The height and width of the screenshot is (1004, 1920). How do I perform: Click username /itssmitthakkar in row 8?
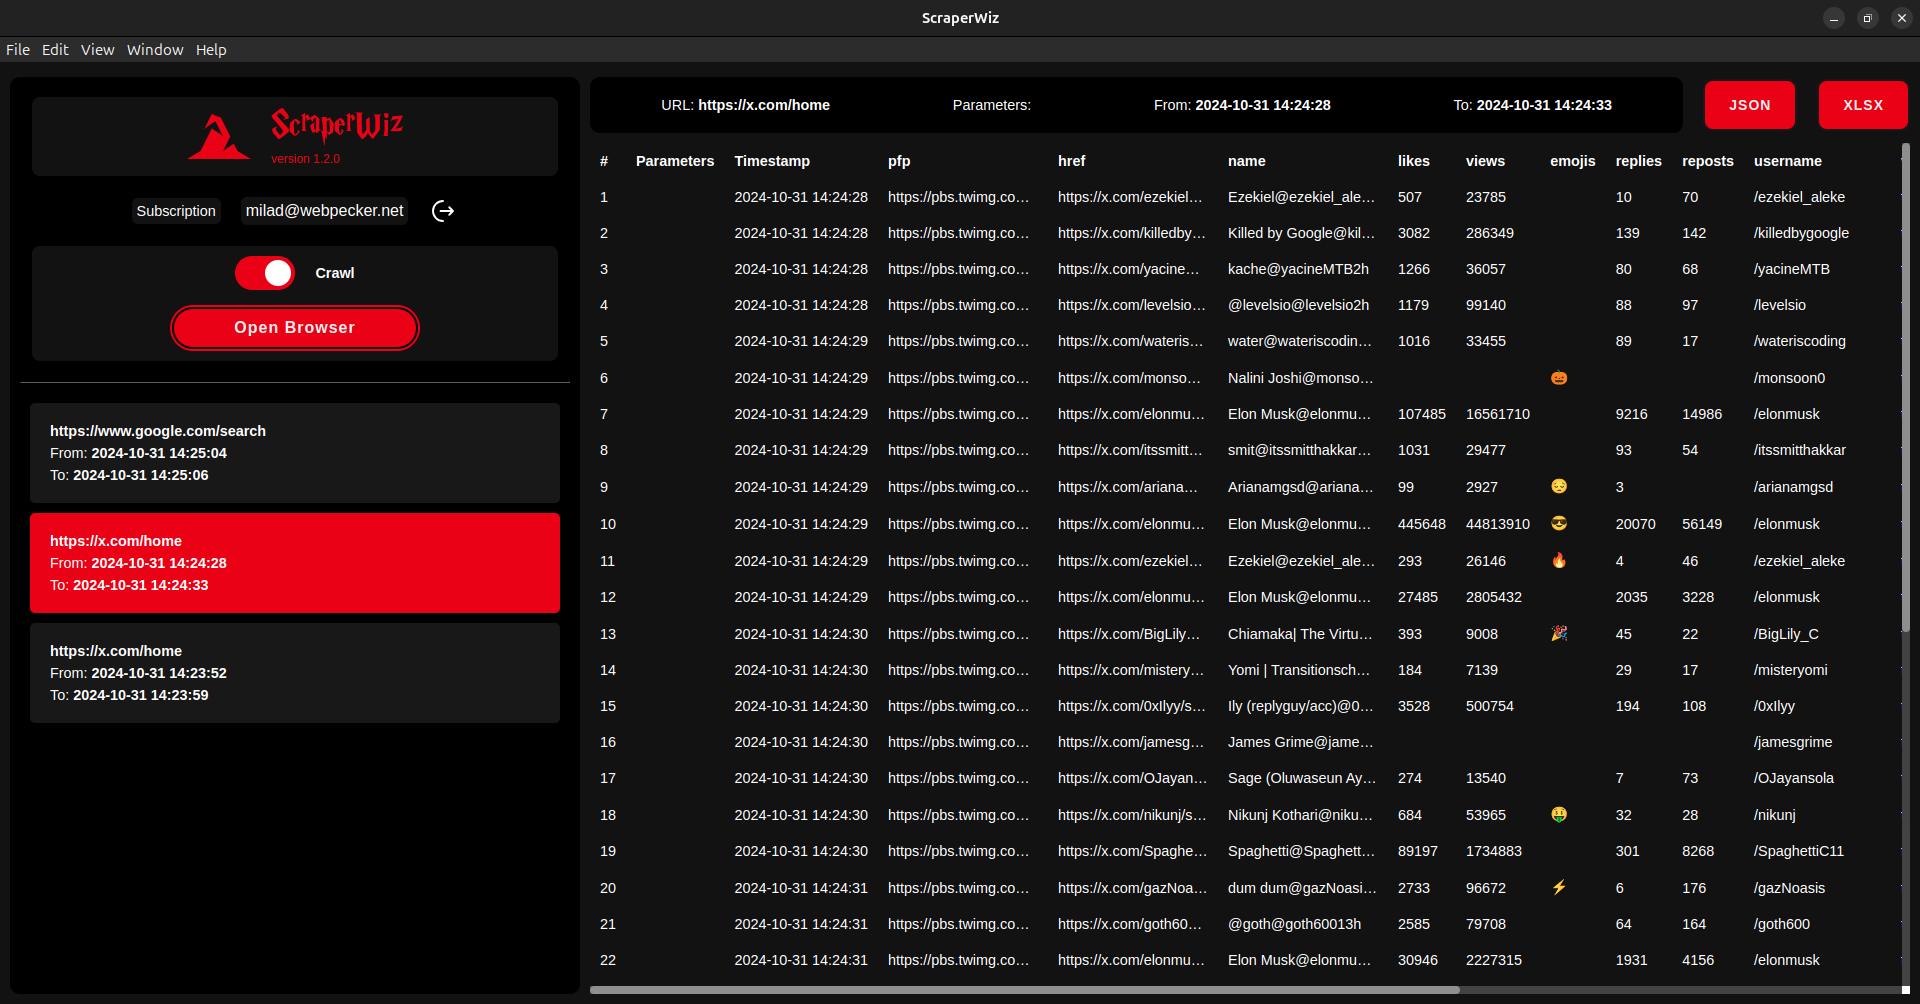(1800, 450)
